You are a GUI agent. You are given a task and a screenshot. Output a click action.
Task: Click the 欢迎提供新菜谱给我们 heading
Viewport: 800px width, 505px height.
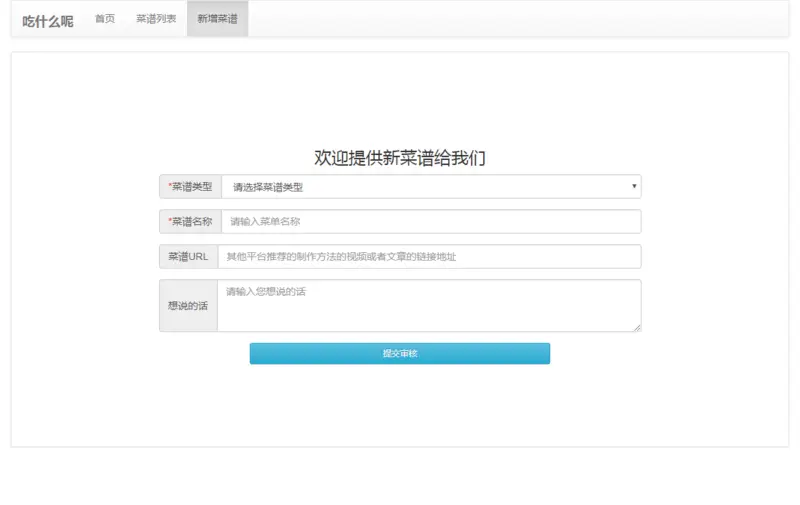click(400, 158)
